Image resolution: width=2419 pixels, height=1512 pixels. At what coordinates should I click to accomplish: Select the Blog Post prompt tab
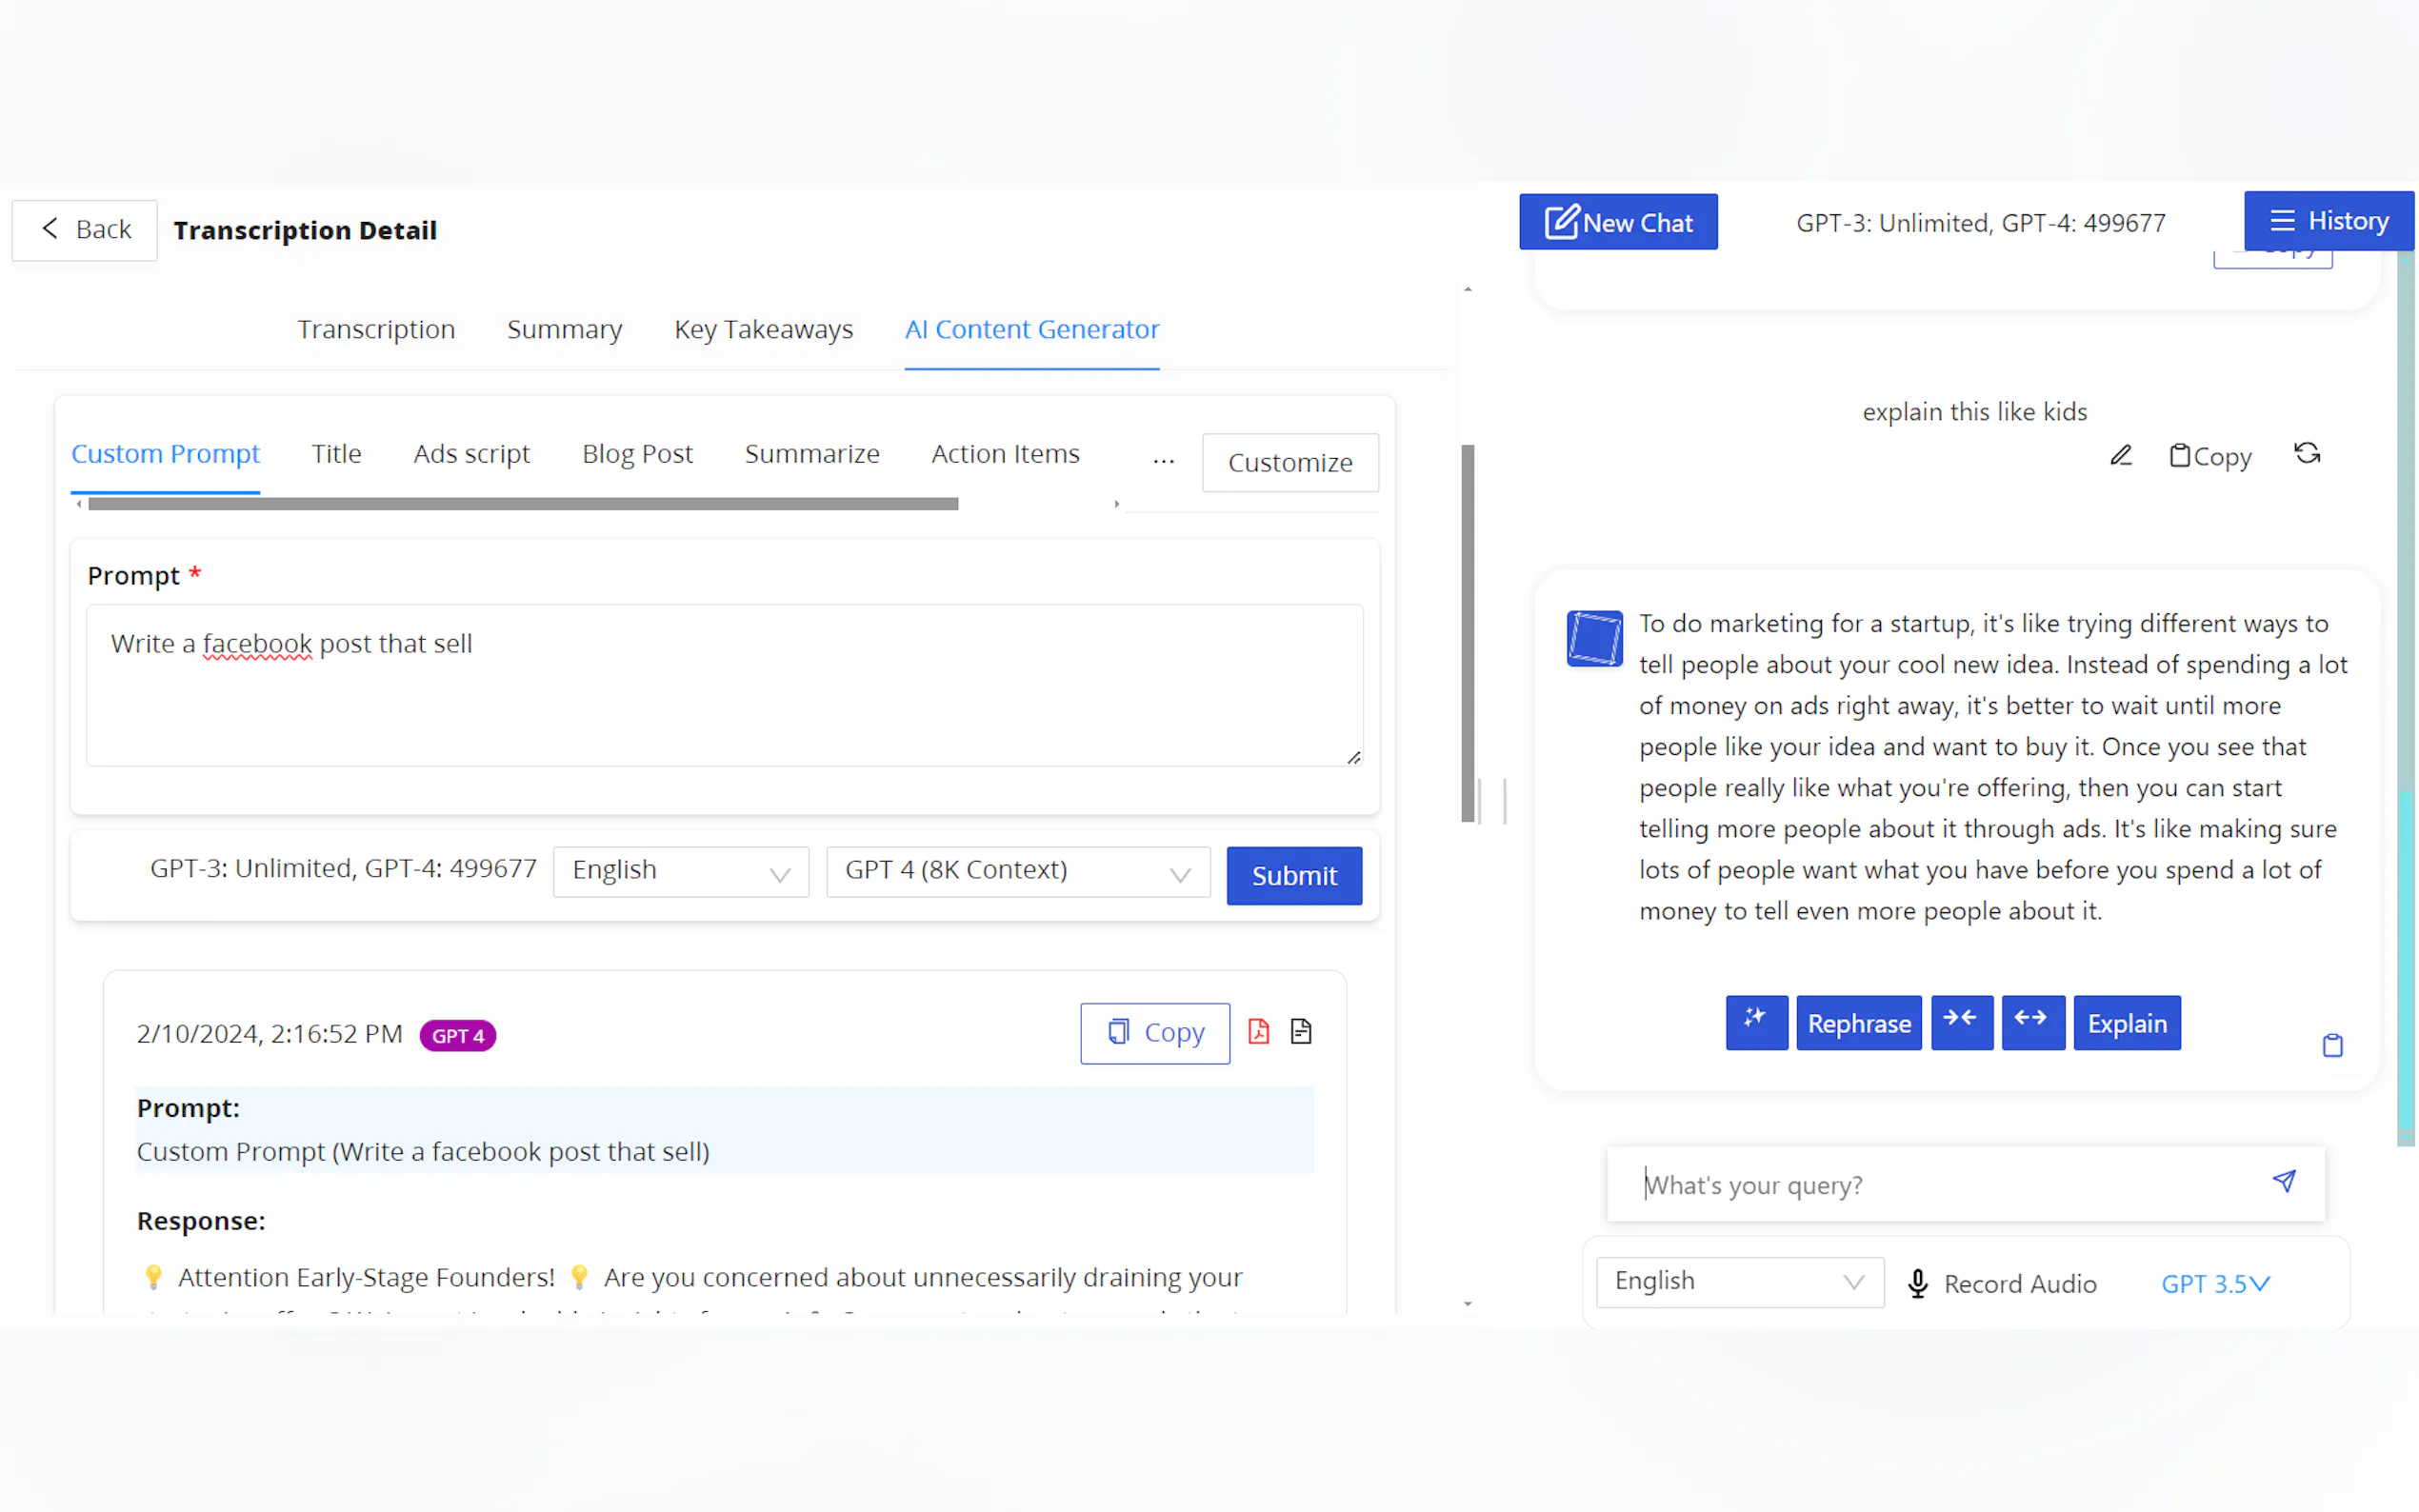[637, 454]
